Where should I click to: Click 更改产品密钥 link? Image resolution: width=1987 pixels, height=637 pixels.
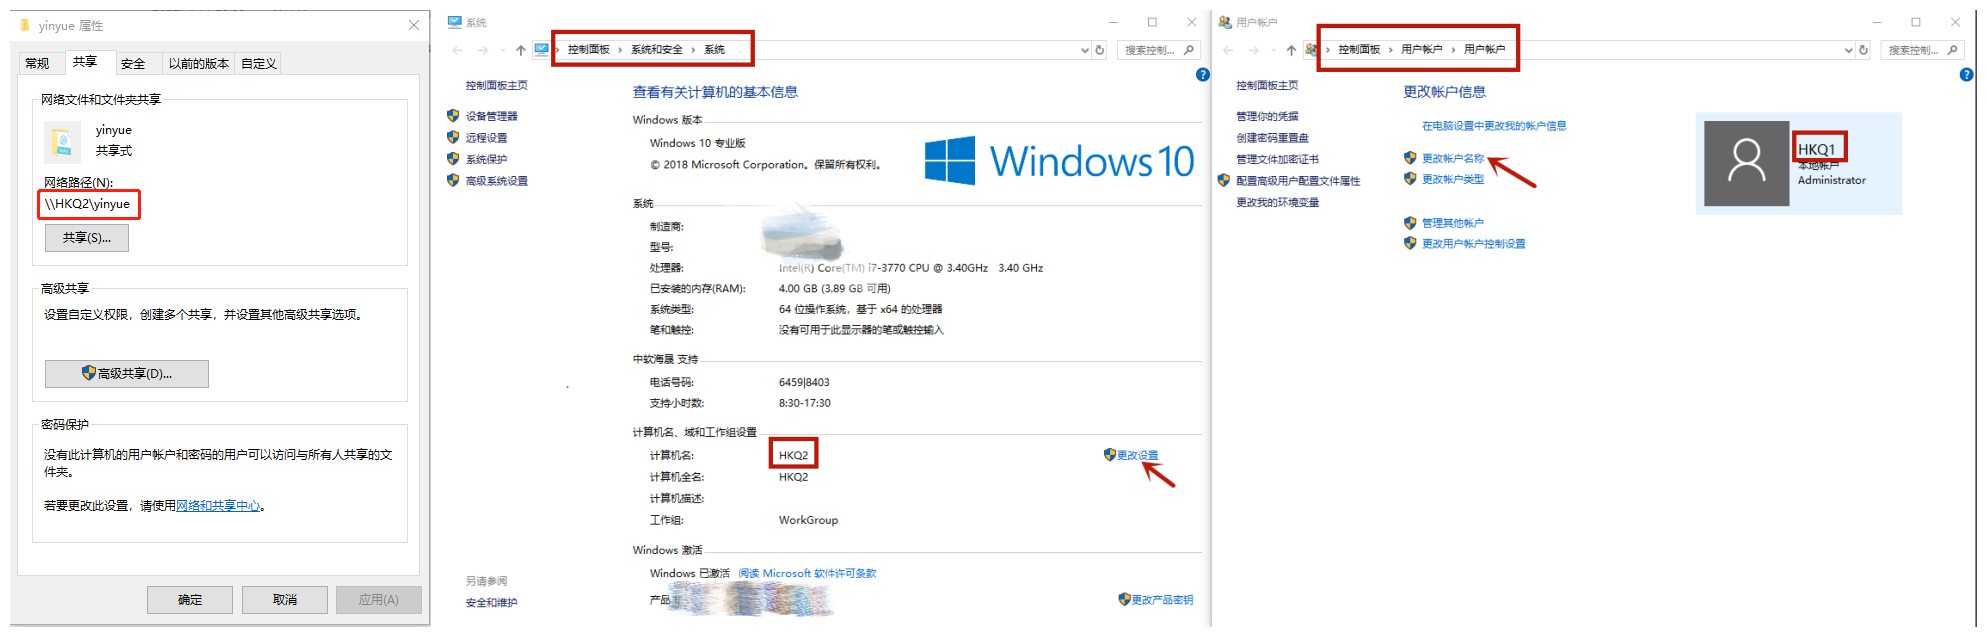[1162, 600]
